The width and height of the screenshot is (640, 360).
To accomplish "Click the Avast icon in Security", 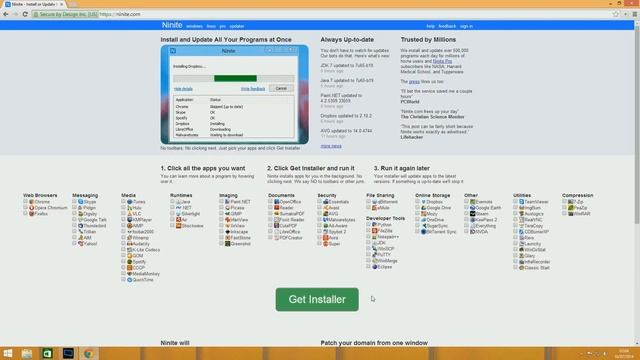I will 326,208.
